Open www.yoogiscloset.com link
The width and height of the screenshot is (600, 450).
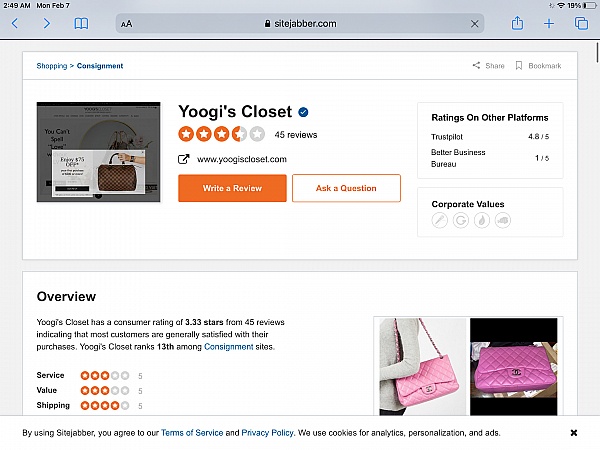[241, 159]
